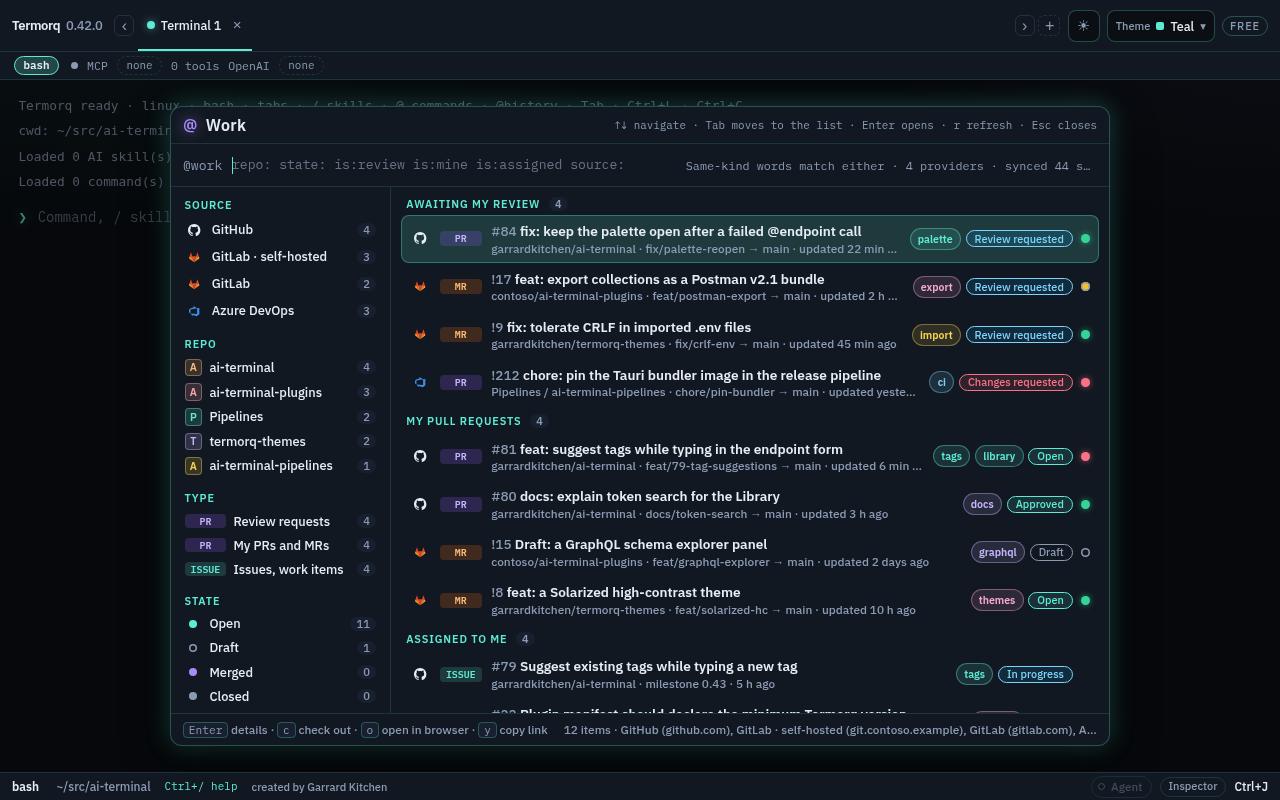
Task: Open #81 suggest tags while typing
Action: tap(750, 457)
